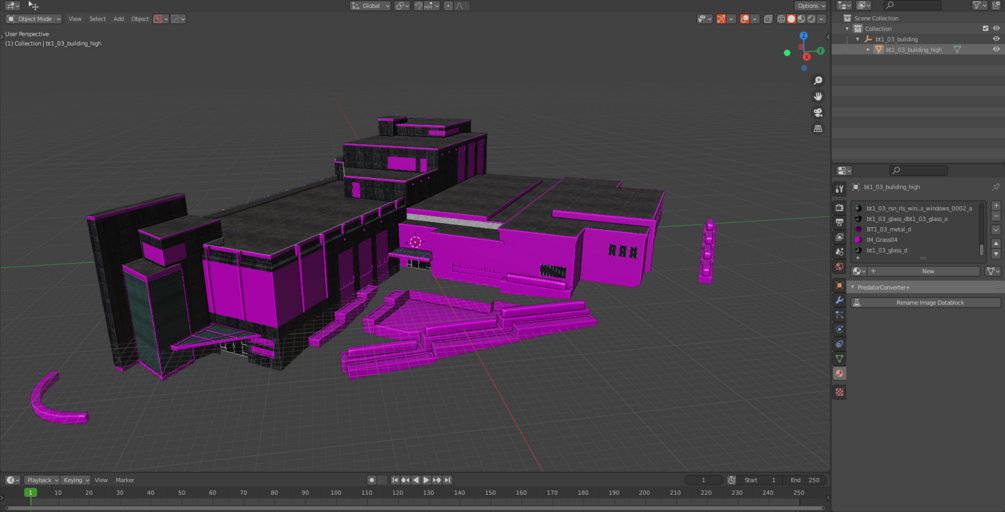Screen dimensions: 1005x512
Task: Open the Global transform orientation dropdown
Action: (x=370, y=6)
